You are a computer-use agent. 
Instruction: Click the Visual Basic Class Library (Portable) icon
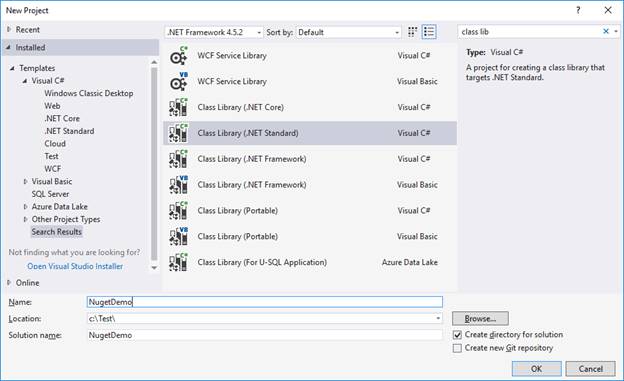[178, 237]
